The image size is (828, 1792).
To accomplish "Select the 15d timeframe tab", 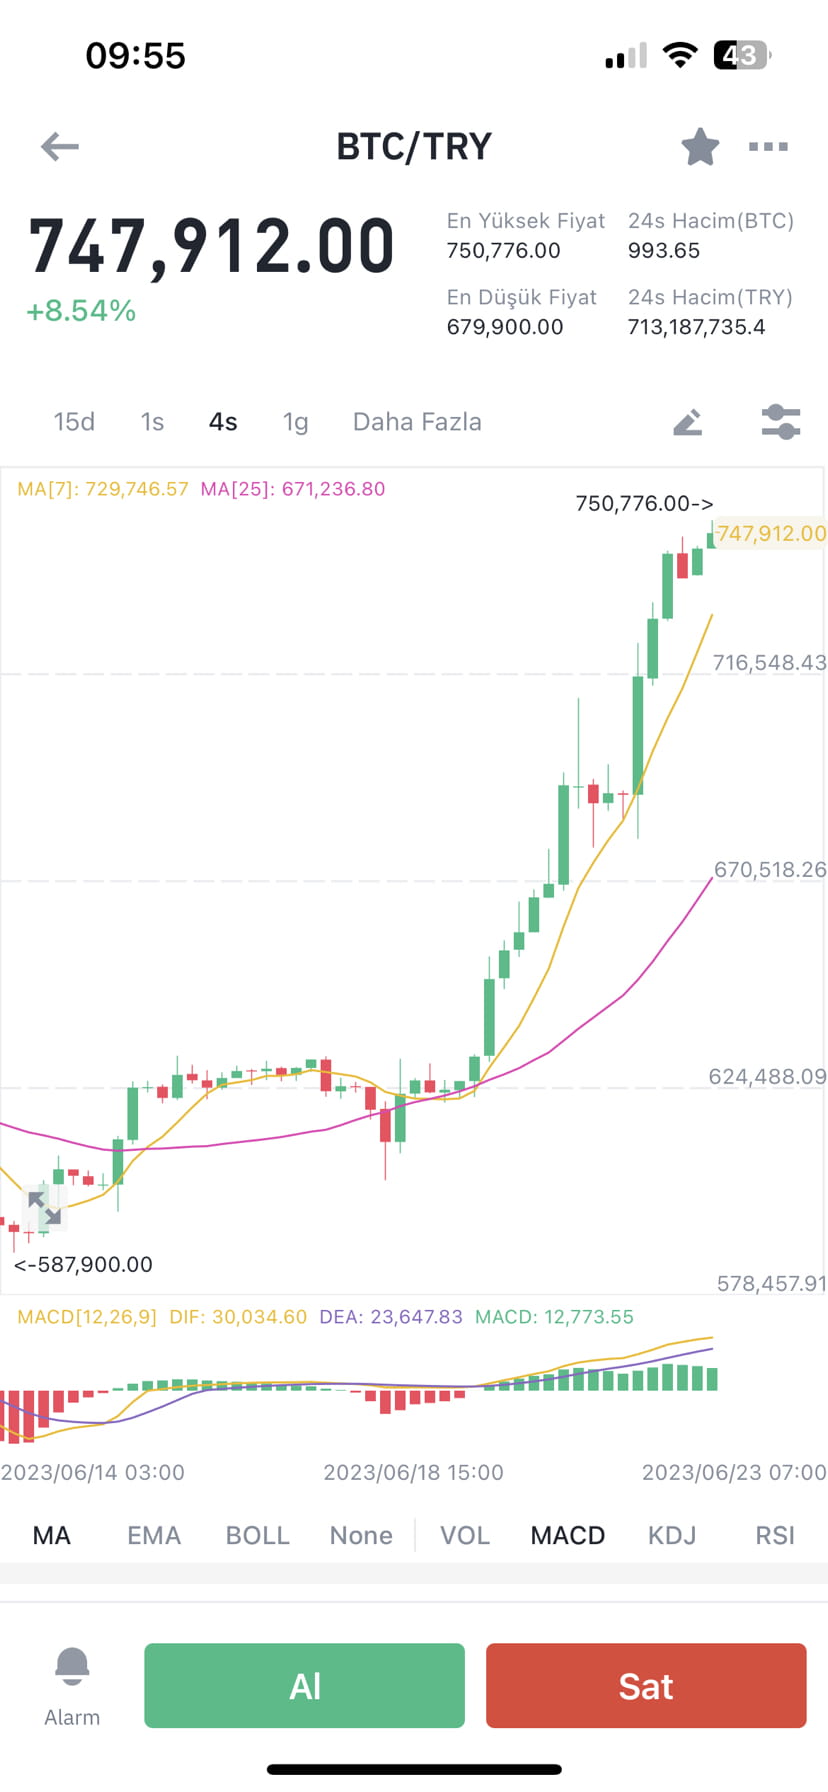I will click(x=74, y=421).
